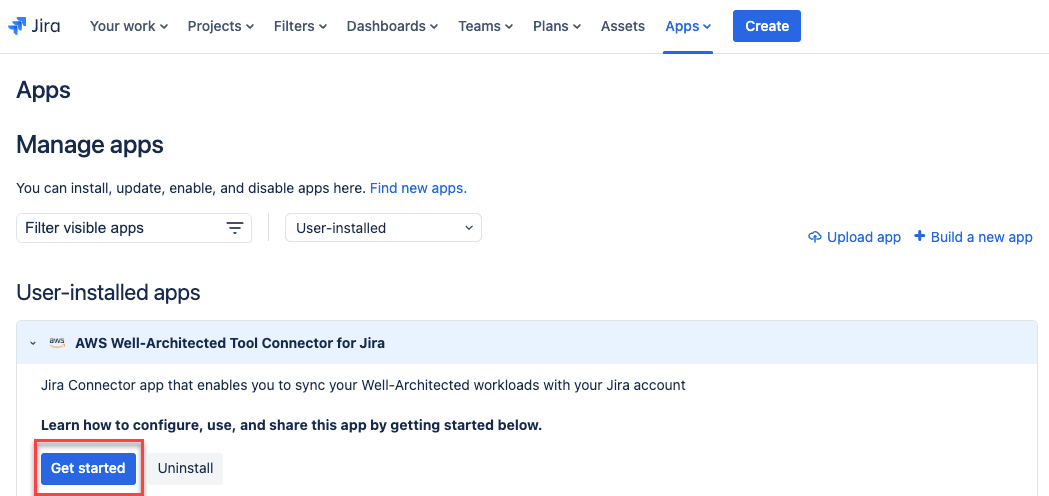Open the Teams menu

click(486, 26)
